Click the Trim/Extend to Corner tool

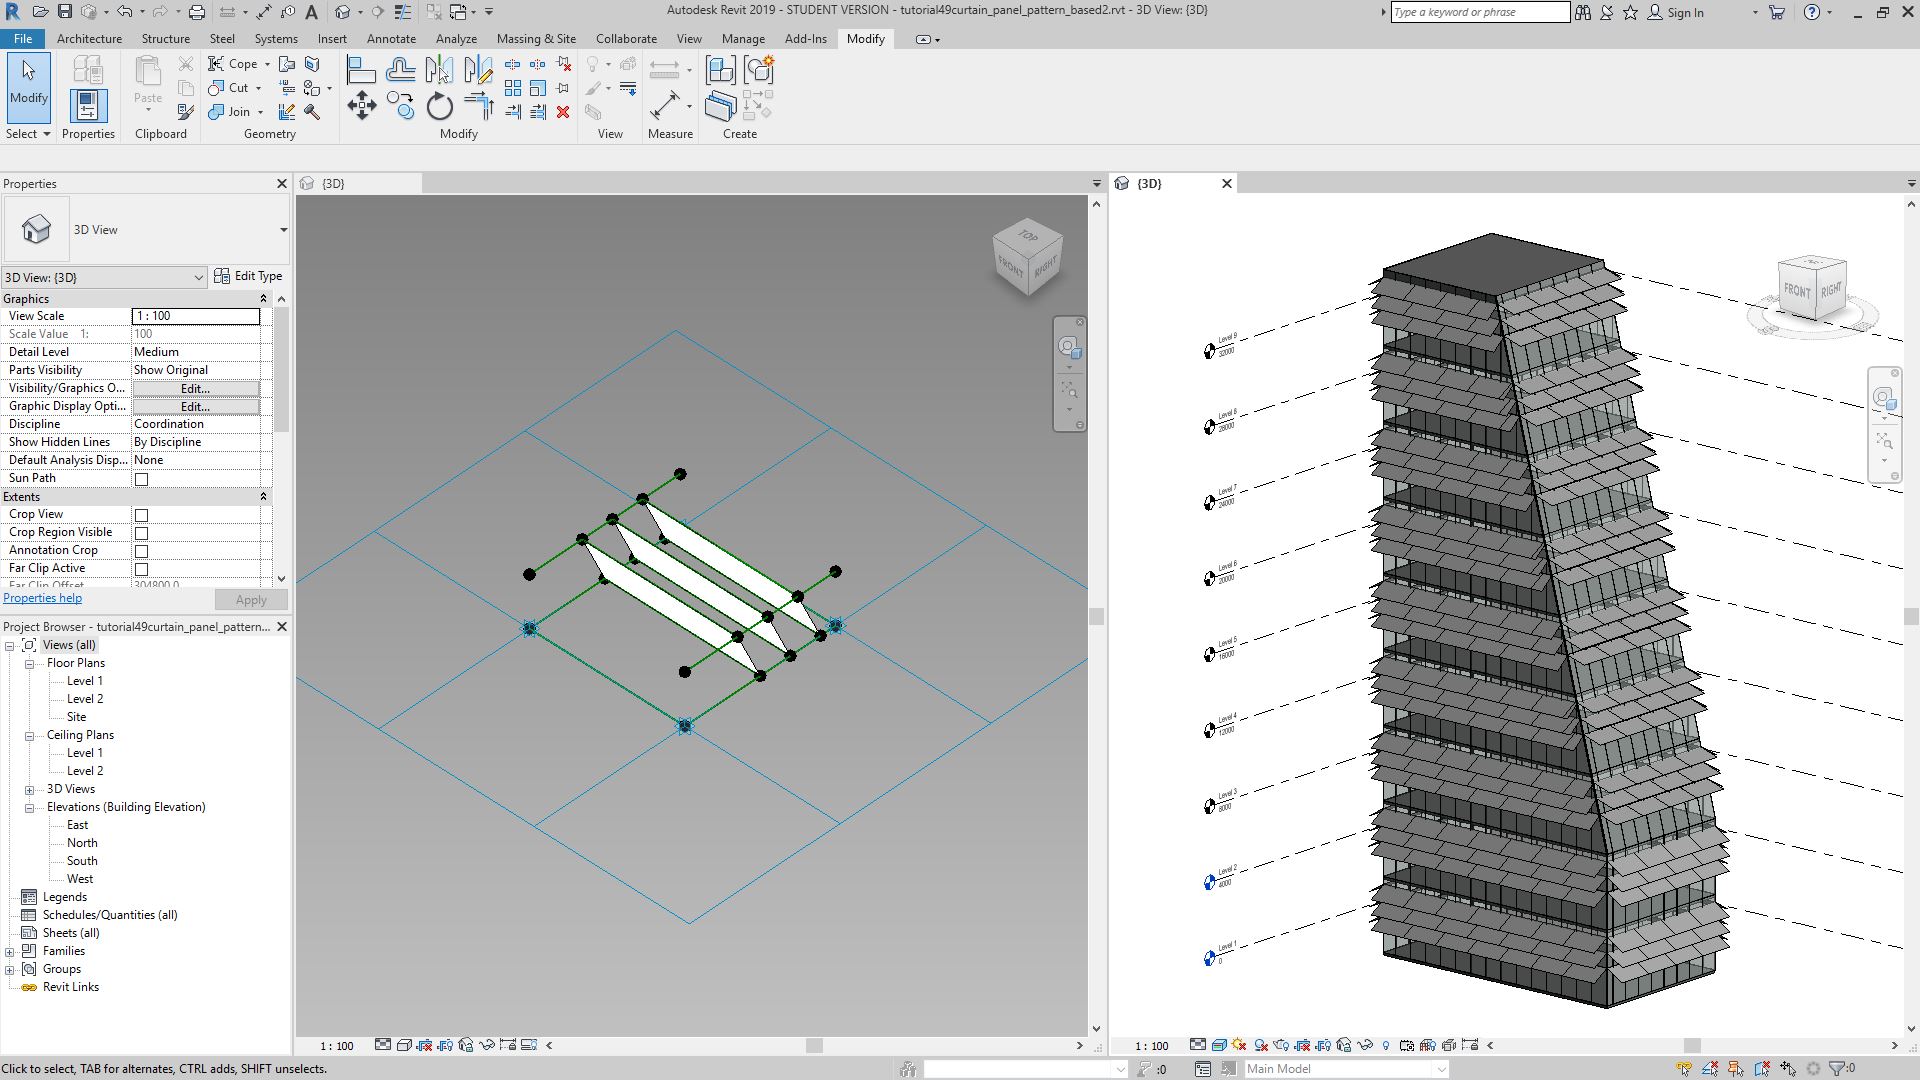(x=478, y=106)
